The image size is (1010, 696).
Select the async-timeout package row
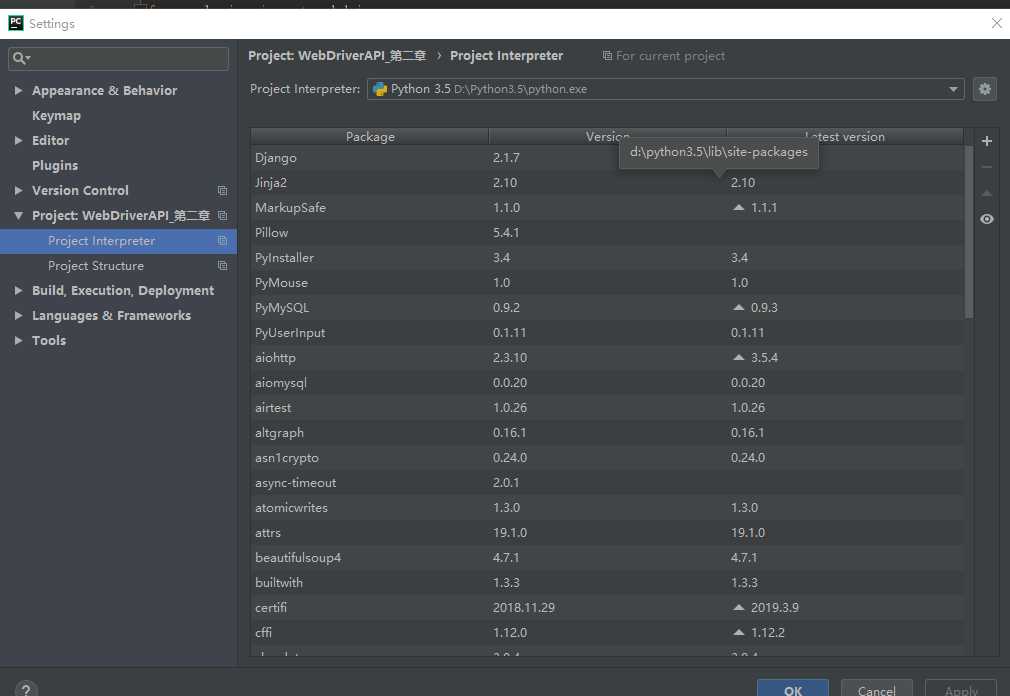(607, 483)
